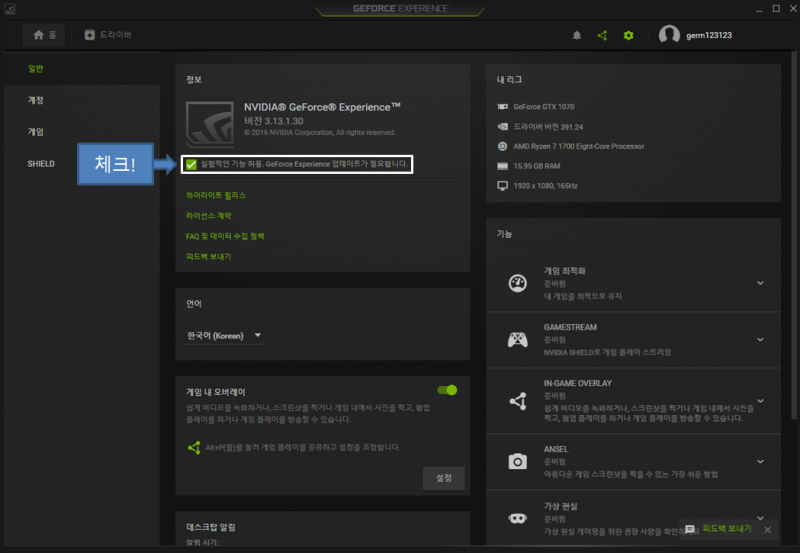Click the CPU icon beside AMD Ryzen 7
Image resolution: width=800 pixels, height=553 pixels.
pyautogui.click(x=503, y=146)
